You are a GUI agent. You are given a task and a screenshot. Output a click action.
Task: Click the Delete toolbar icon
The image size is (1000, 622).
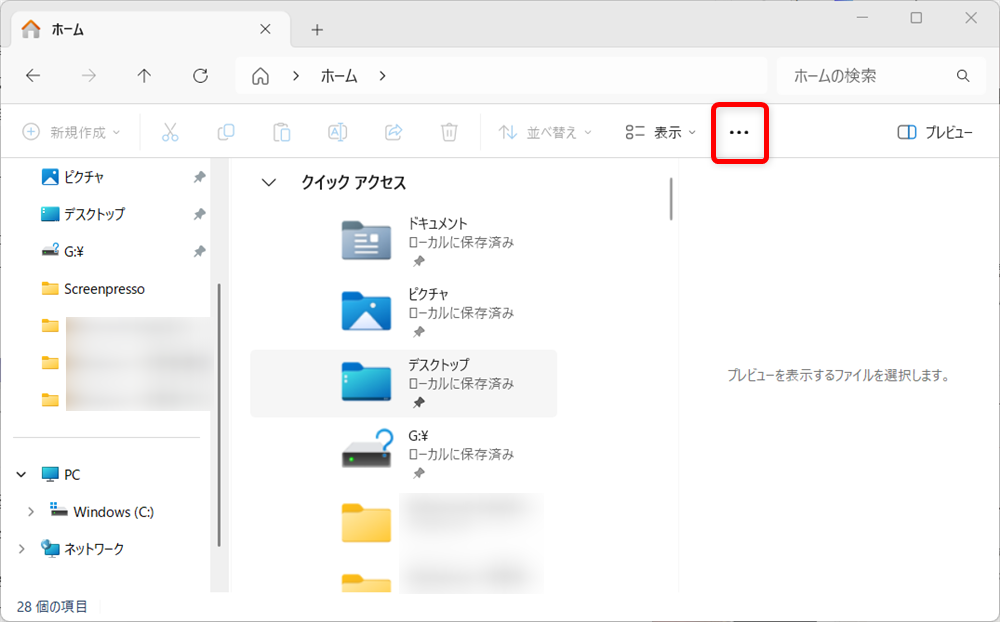point(449,131)
